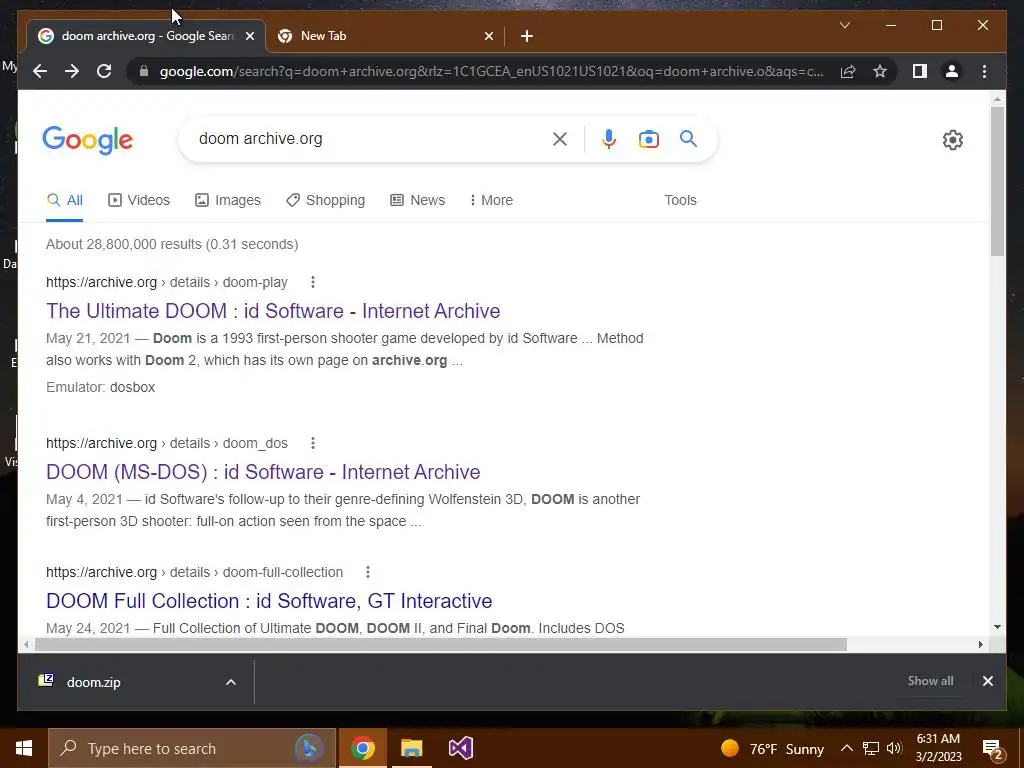The image size is (1024, 768).
Task: Switch to the Images results tab
Action: [x=228, y=200]
